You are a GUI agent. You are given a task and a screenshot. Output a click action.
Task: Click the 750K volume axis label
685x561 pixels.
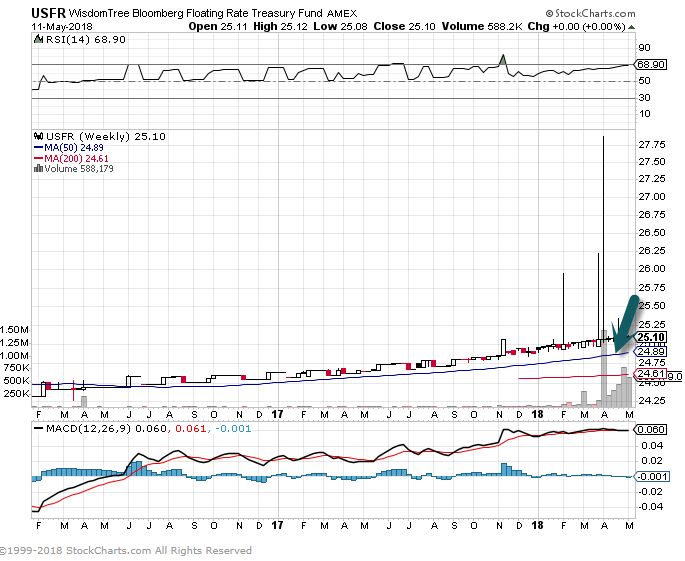17,368
